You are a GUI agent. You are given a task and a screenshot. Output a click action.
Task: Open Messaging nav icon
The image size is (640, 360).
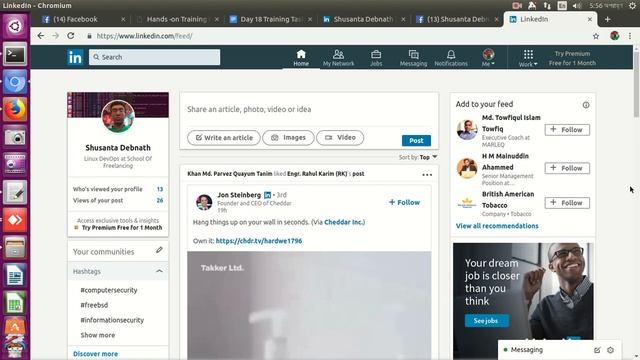coord(413,58)
